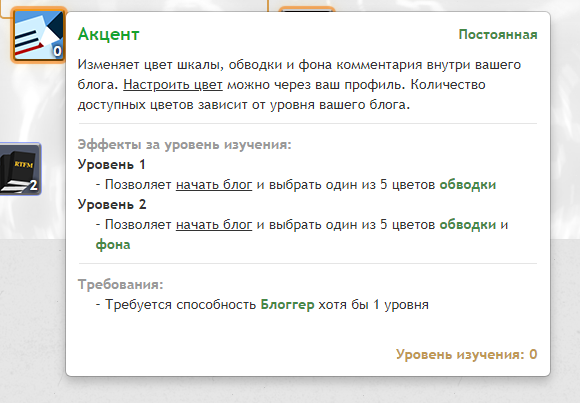The height and width of the screenshot is (403, 580).
Task: Open начать блог link under Уровень 1
Action: pos(214,184)
